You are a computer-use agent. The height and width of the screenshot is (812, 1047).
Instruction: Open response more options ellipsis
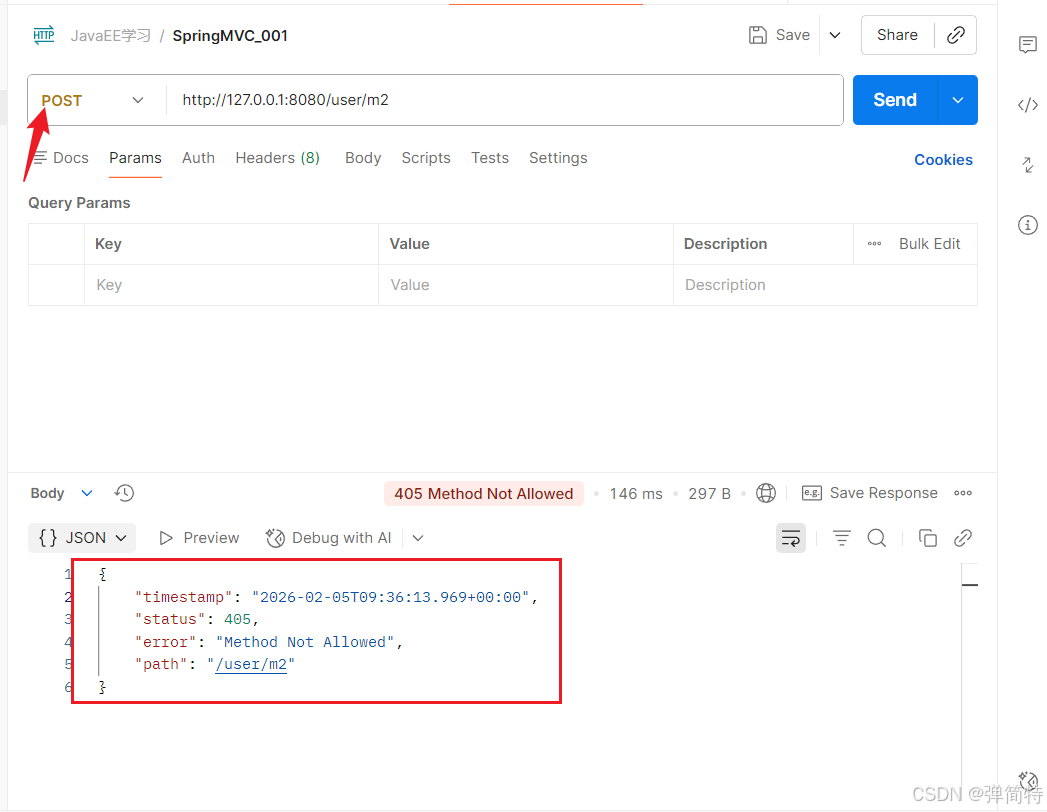point(963,493)
